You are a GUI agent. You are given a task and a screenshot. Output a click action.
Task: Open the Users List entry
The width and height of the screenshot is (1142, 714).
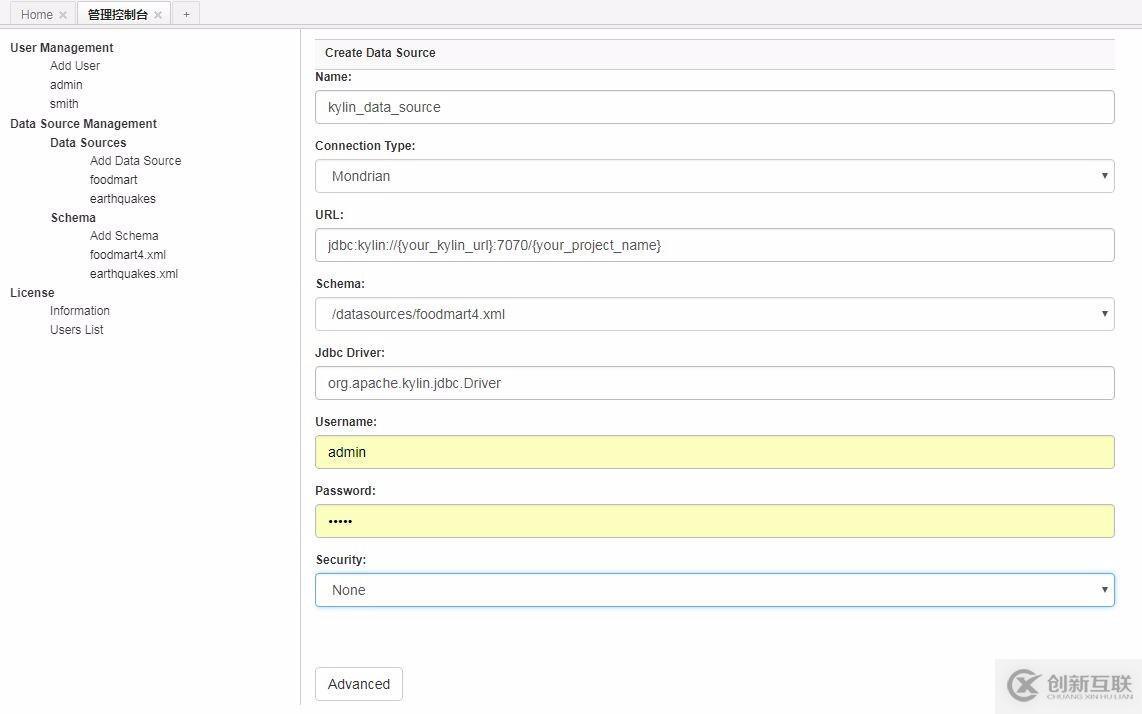77,330
